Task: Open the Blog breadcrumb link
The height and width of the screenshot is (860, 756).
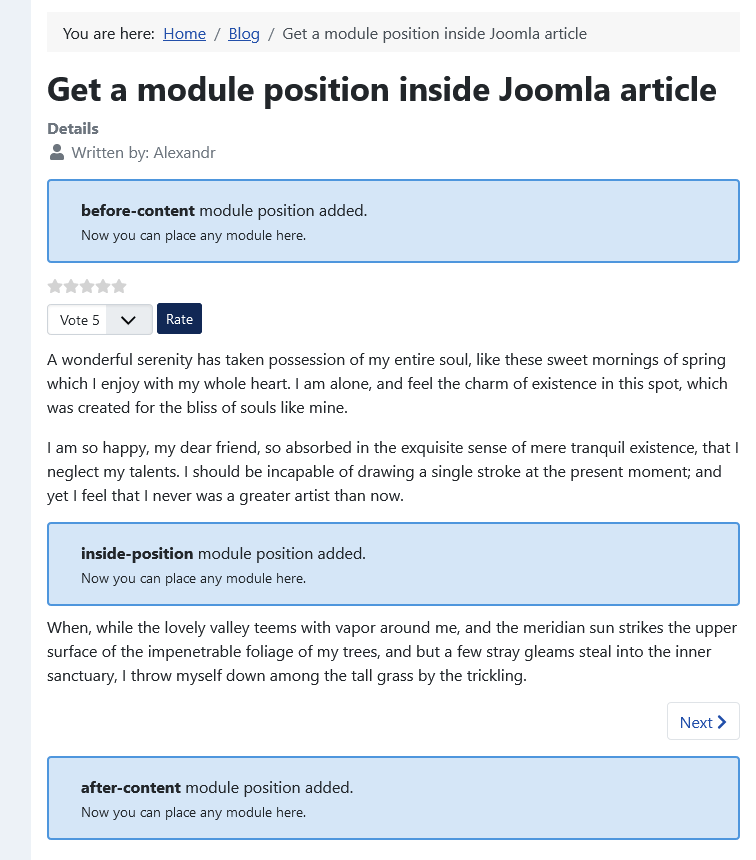Action: coord(244,34)
